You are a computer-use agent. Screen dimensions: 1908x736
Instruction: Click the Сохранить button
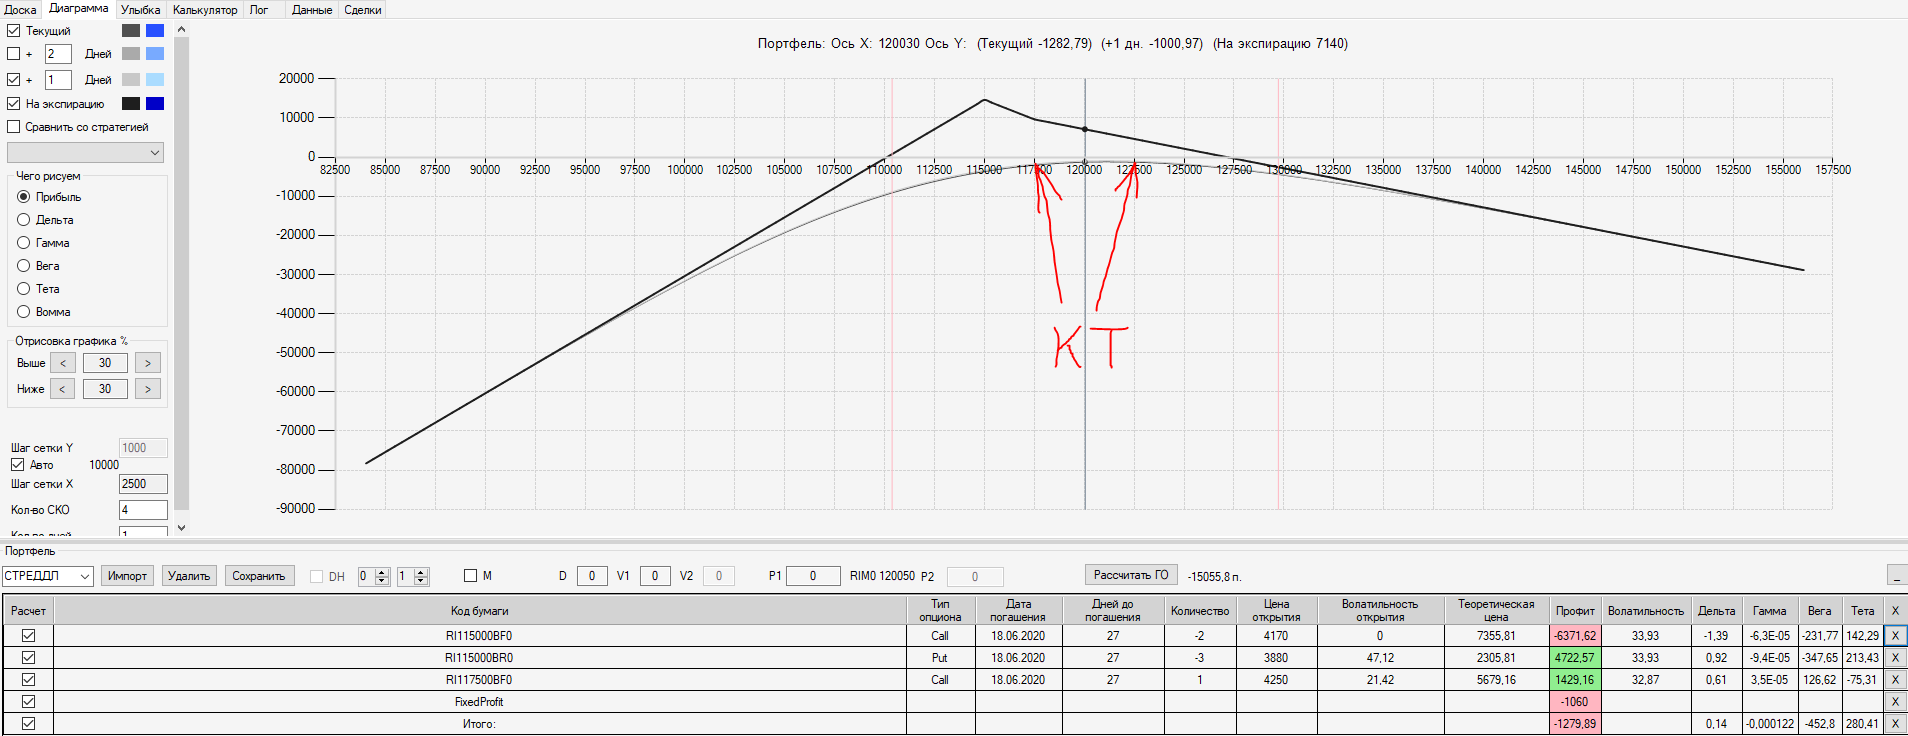(259, 576)
